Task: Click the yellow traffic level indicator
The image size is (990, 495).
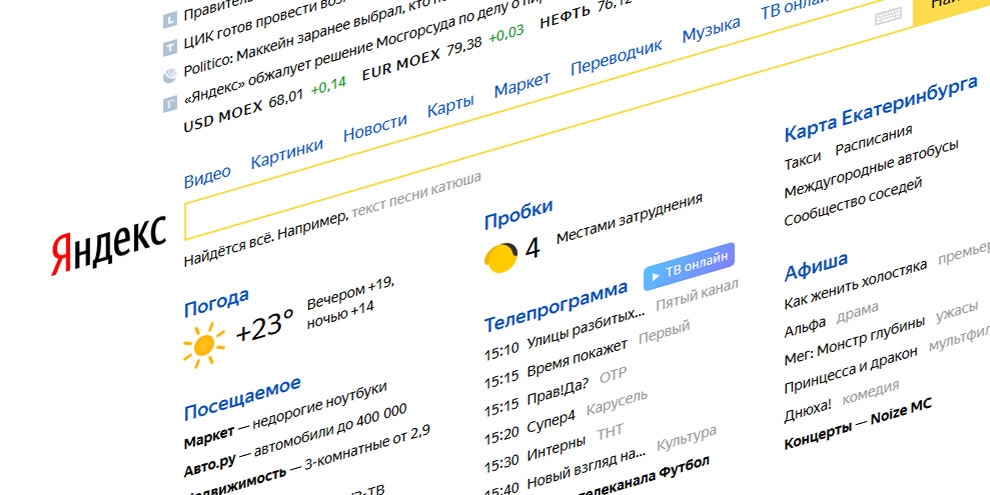Action: [x=501, y=257]
